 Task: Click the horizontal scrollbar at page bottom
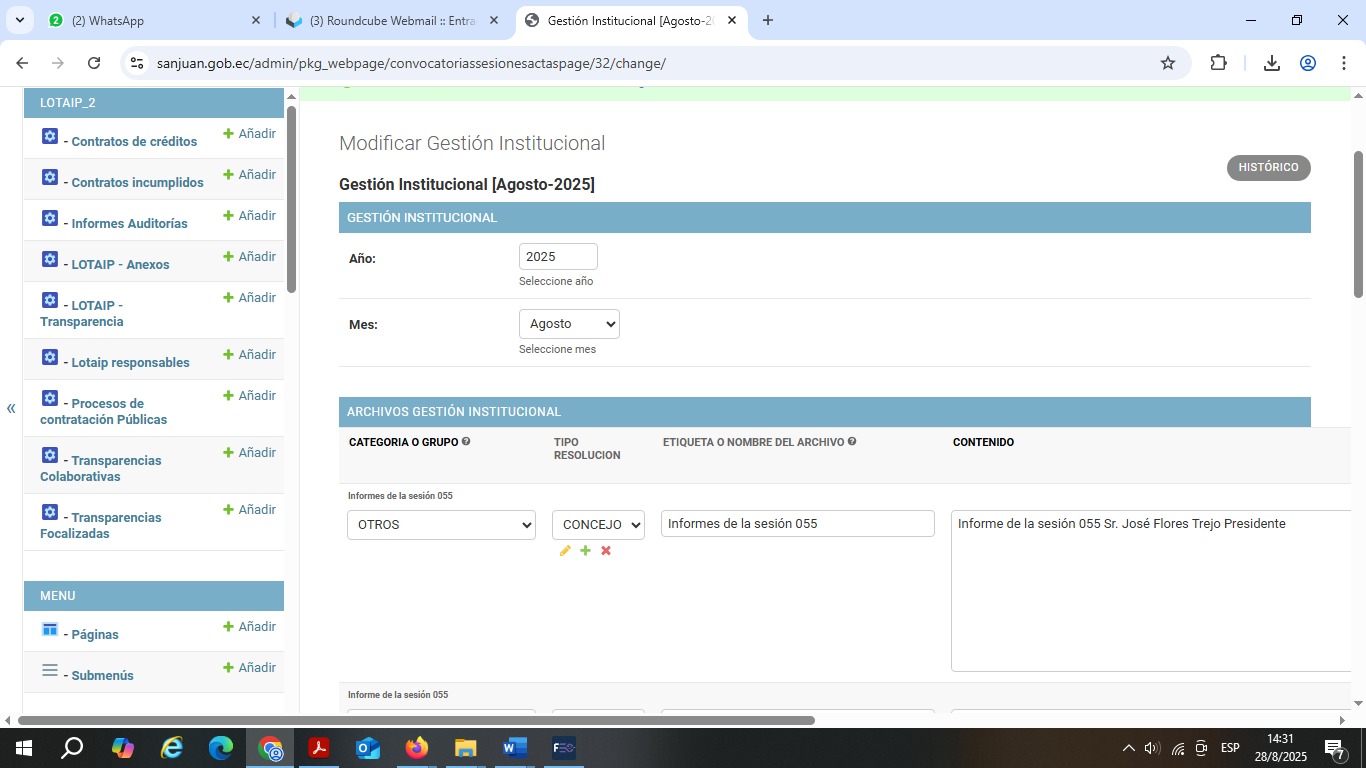tap(416, 720)
